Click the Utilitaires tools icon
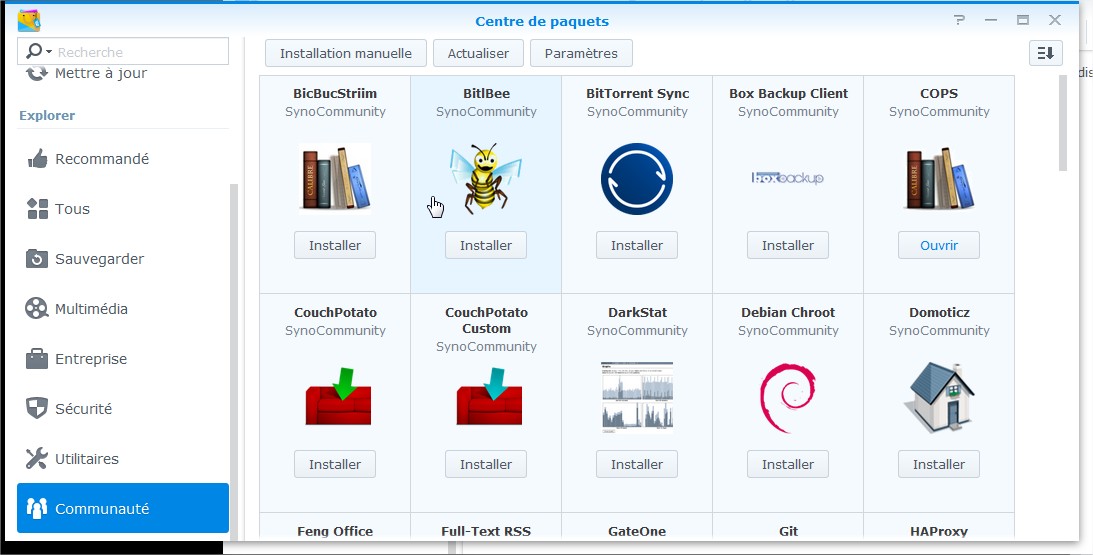The height and width of the screenshot is (555, 1093). [x=37, y=459]
